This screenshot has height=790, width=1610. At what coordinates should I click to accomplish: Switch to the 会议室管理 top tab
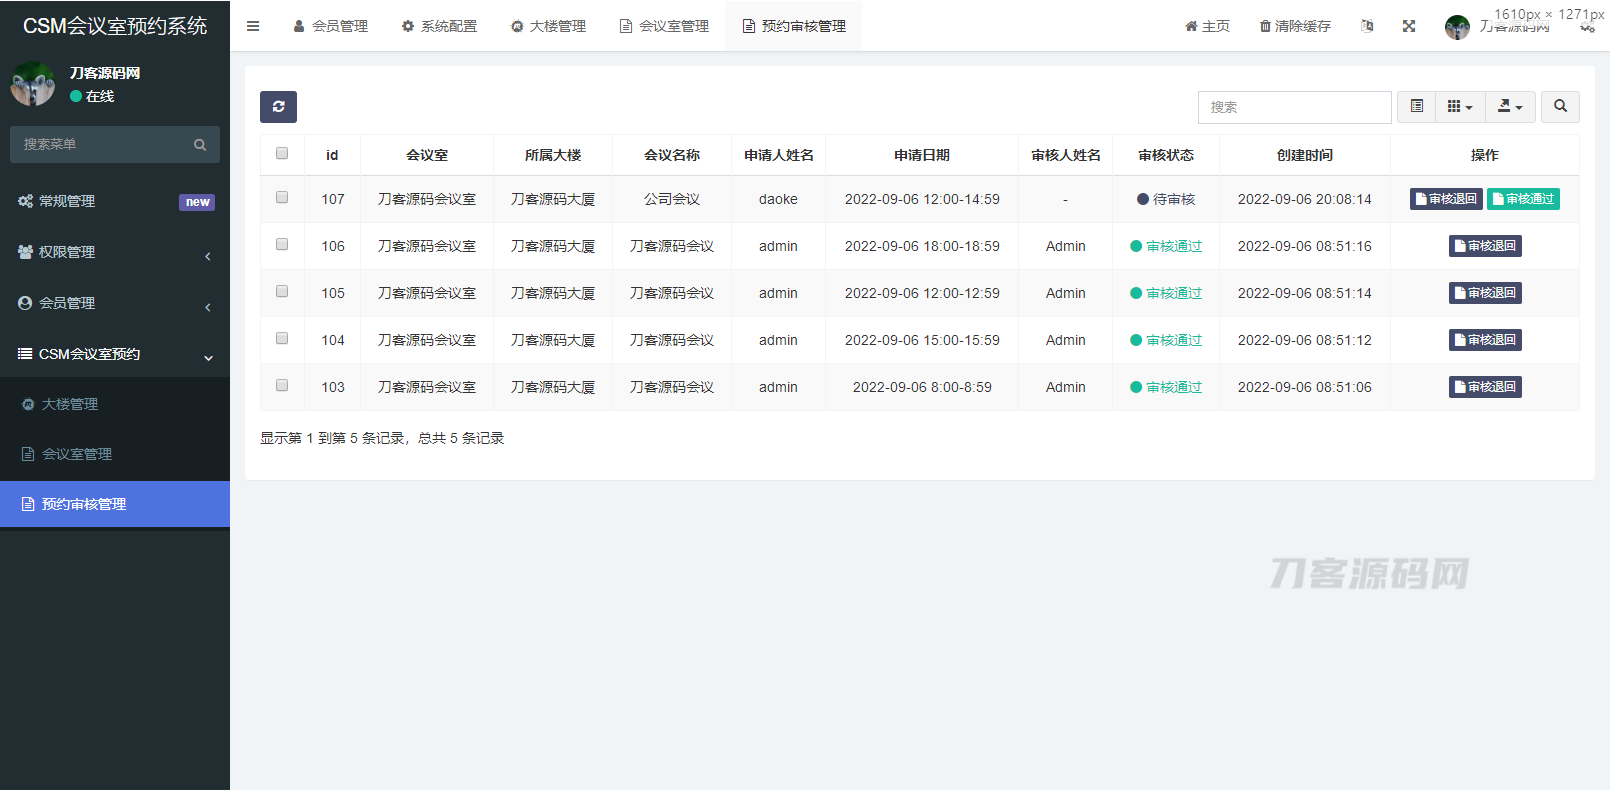pyautogui.click(x=665, y=26)
